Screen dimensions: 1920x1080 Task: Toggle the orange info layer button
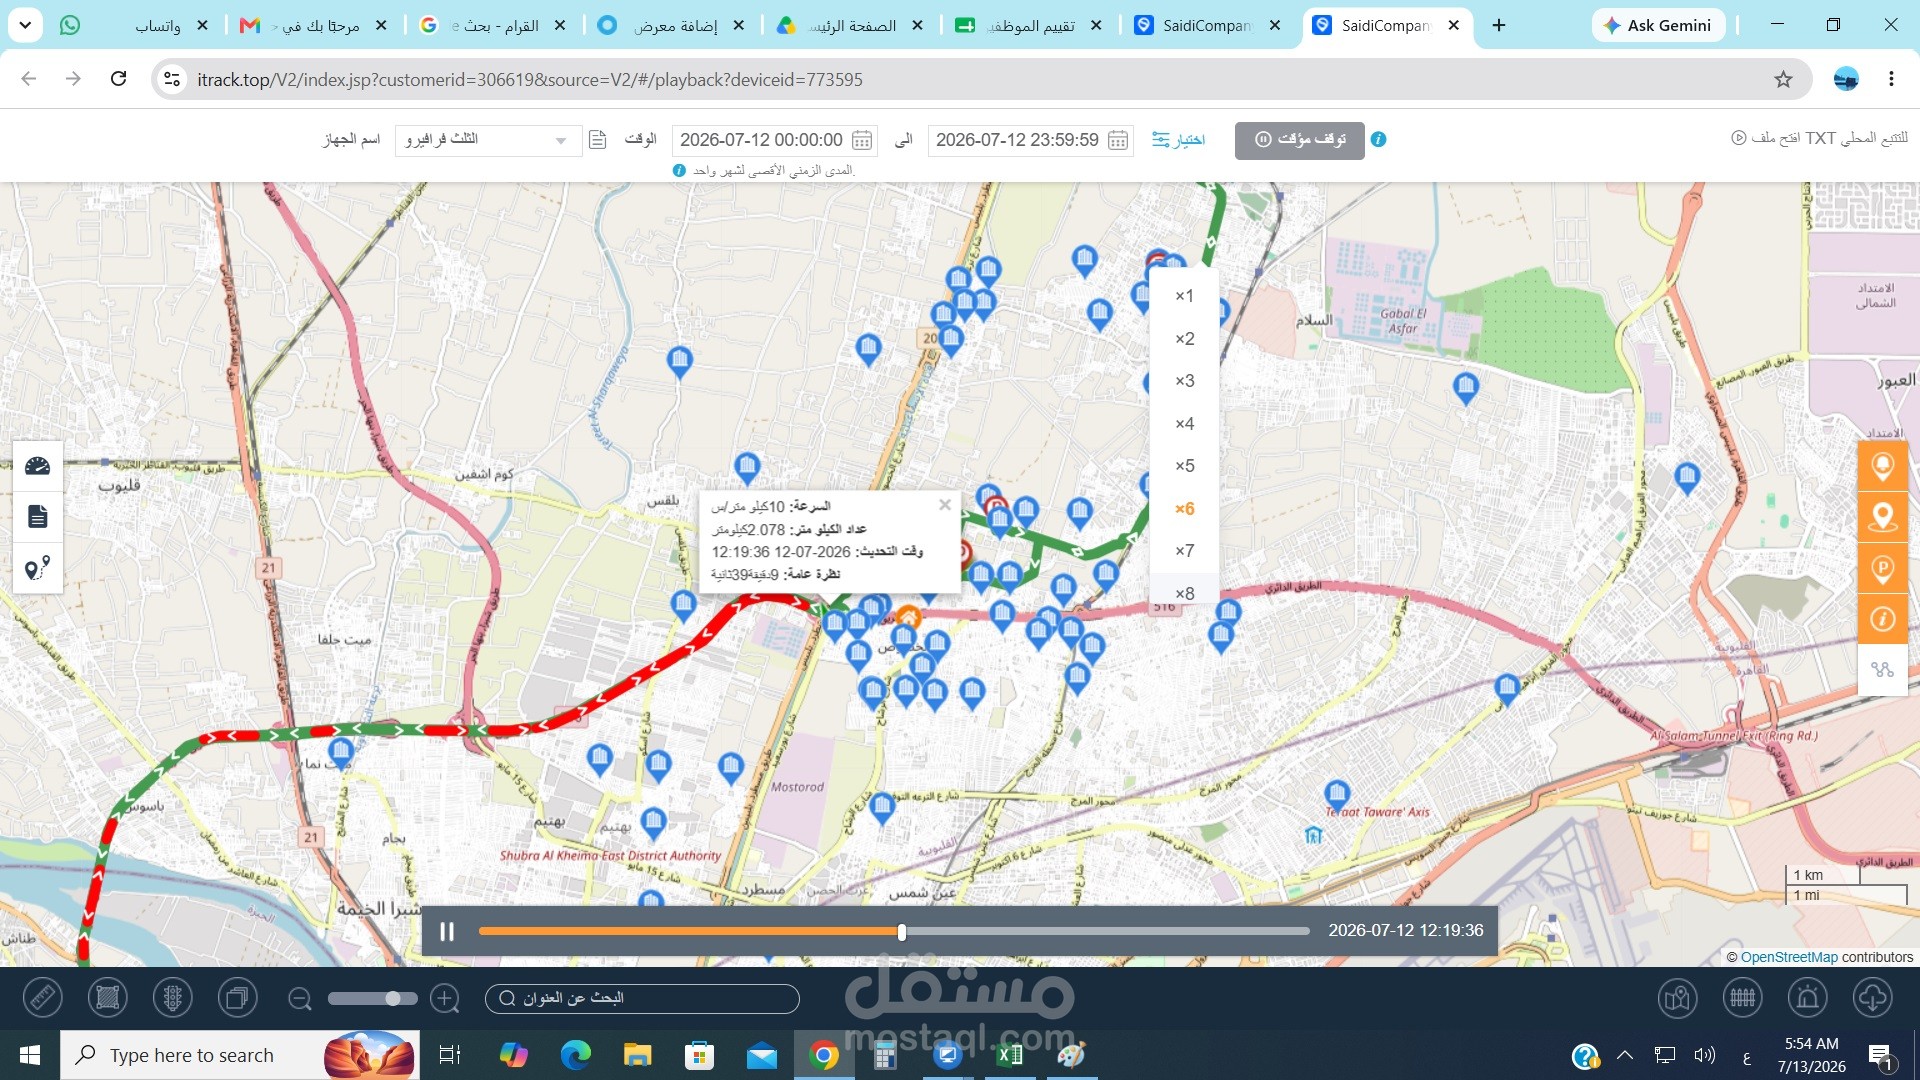(x=1882, y=620)
